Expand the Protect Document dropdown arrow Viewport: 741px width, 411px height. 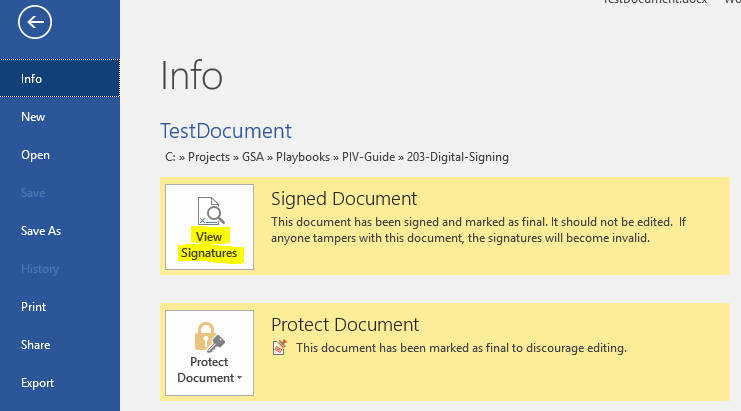[x=240, y=378]
